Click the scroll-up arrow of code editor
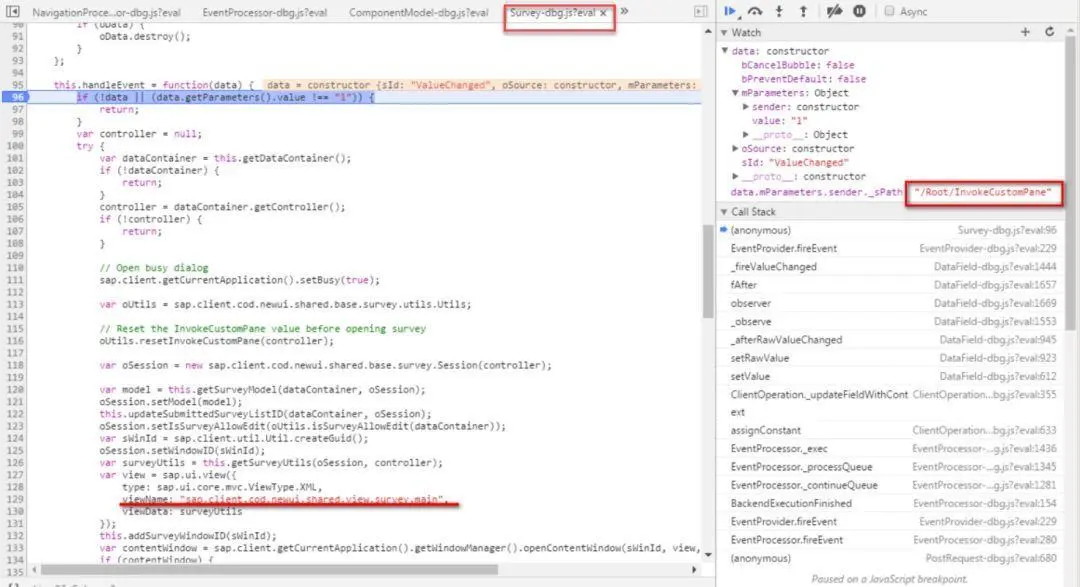The width and height of the screenshot is (1080, 587). tap(708, 32)
